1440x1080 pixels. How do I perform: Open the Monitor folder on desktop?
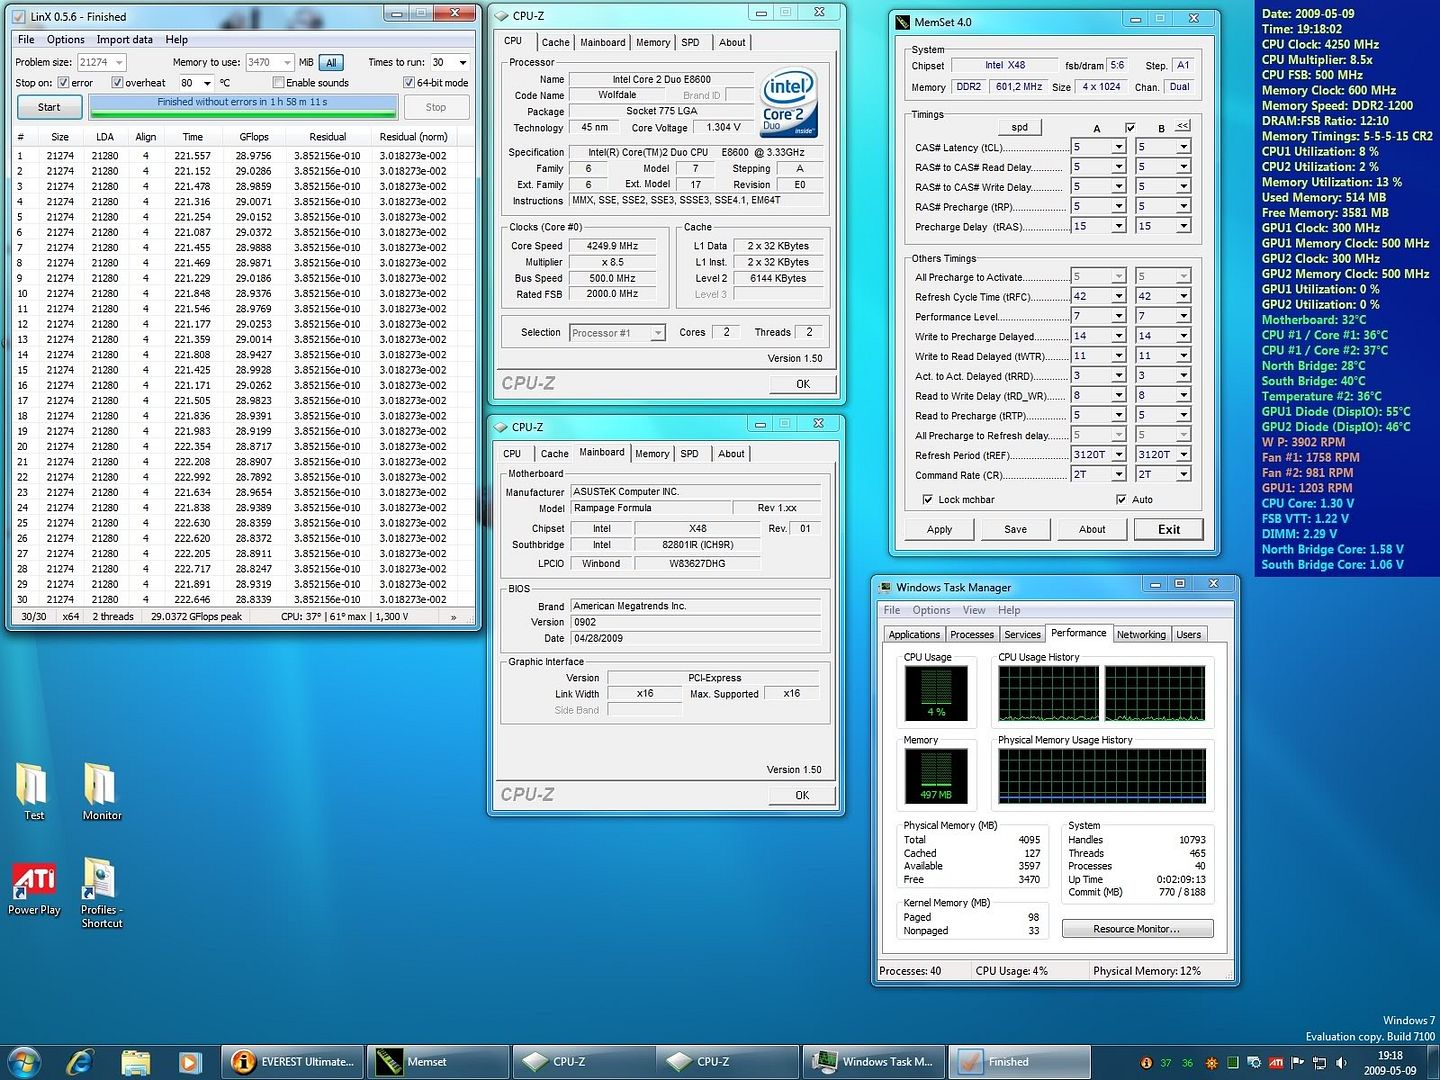[x=101, y=790]
